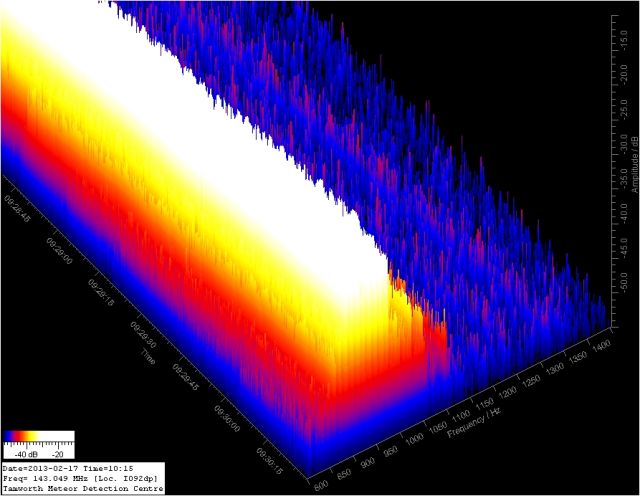Click the Freq= 143.049 MHz info line
Screen dimensions: 640x496
79,478
